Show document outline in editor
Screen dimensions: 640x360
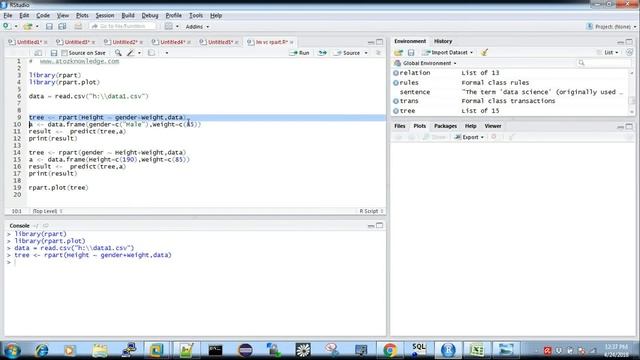[378, 53]
